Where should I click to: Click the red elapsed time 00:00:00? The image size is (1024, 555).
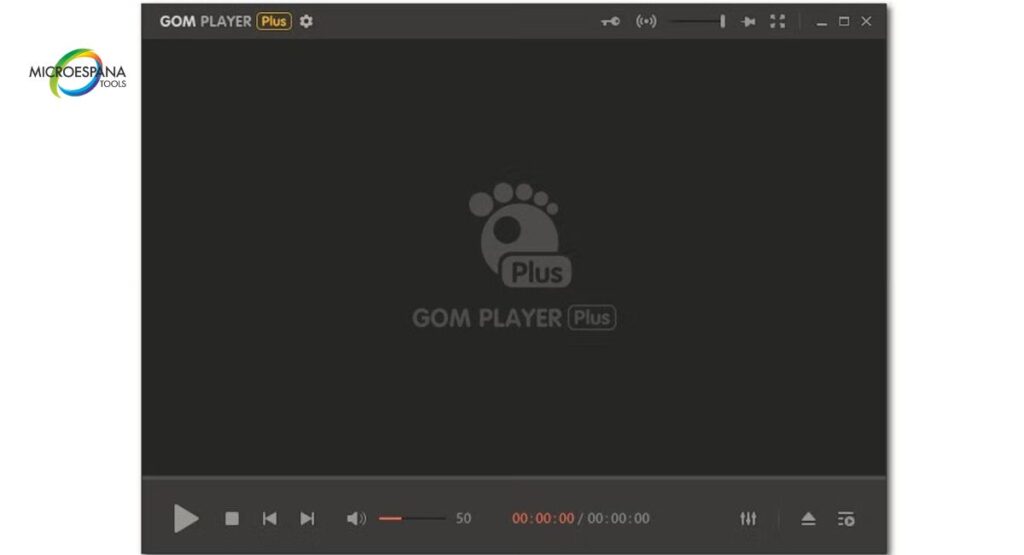(x=543, y=518)
